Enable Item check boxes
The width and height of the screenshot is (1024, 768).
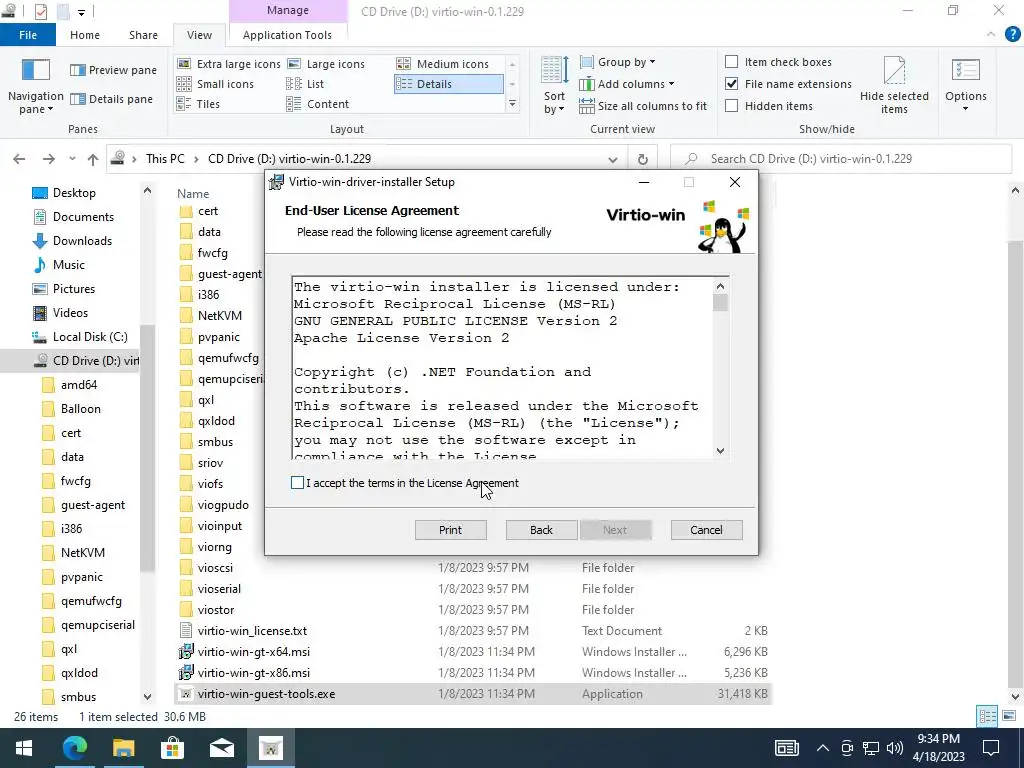[x=732, y=61]
